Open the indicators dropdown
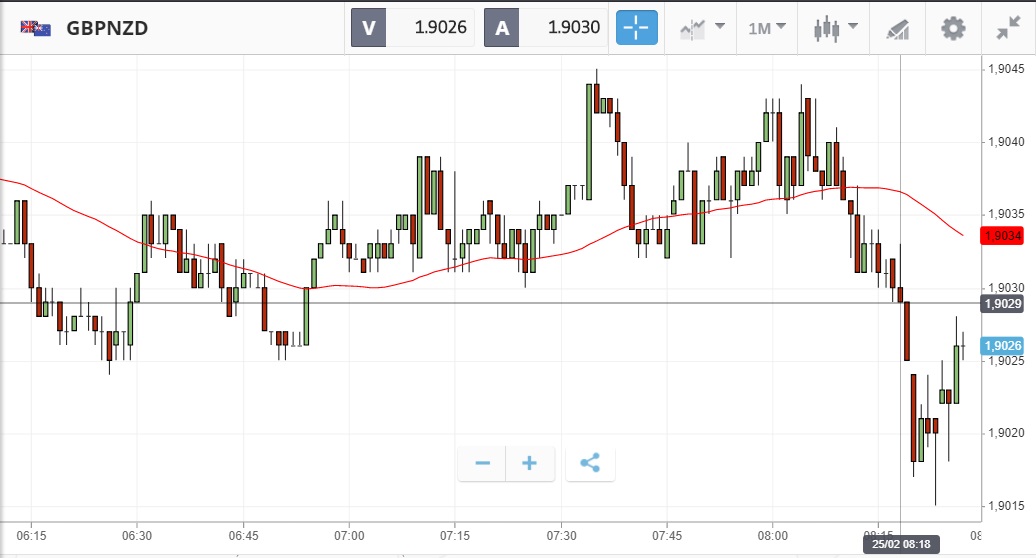1036x558 pixels. 704,28
